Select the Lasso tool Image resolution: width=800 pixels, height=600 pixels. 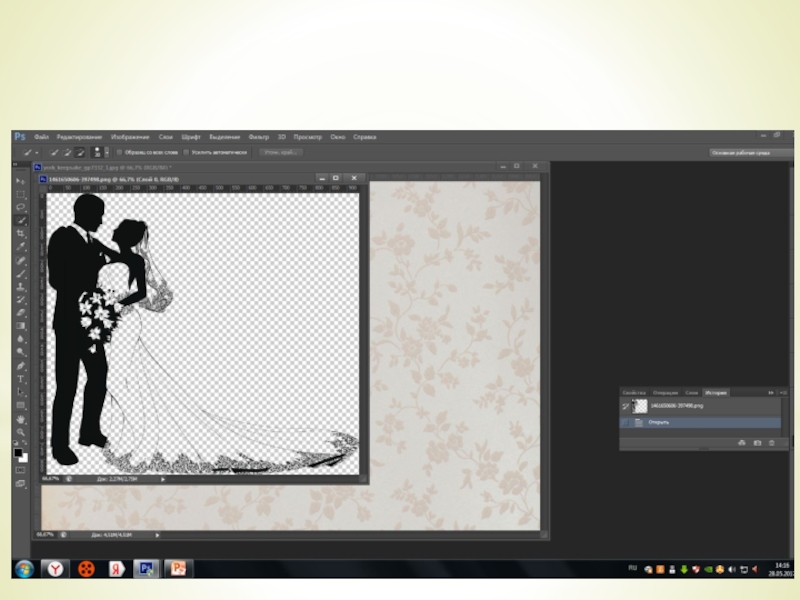pyautogui.click(x=20, y=207)
